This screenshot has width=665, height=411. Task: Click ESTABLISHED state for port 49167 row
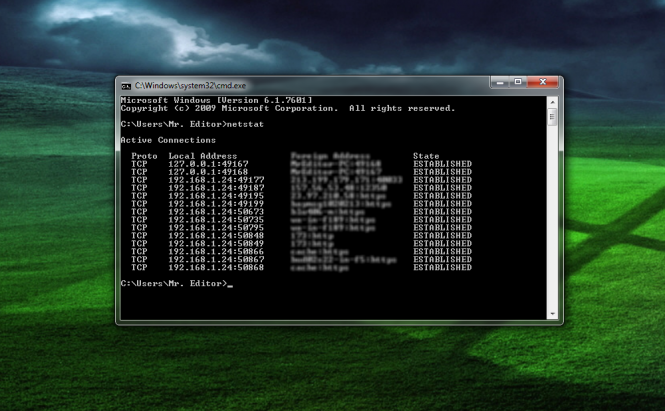(x=442, y=164)
